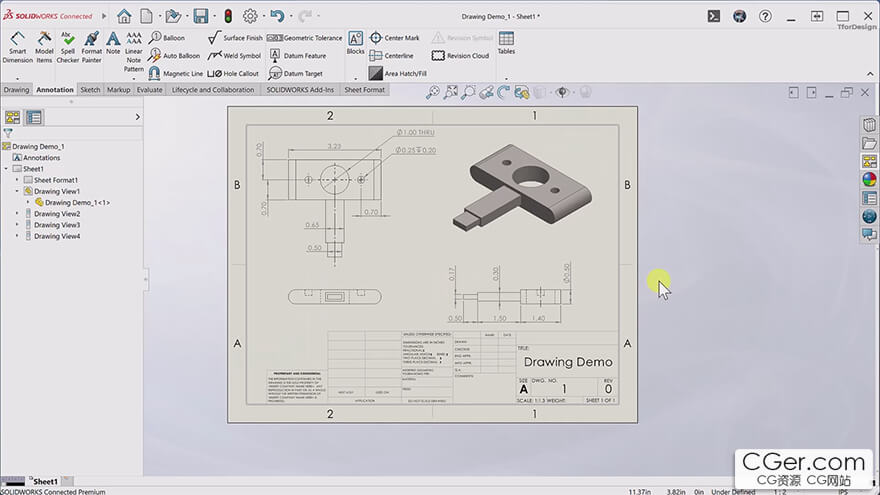Expand the Drawing View3 node

click(x=17, y=225)
